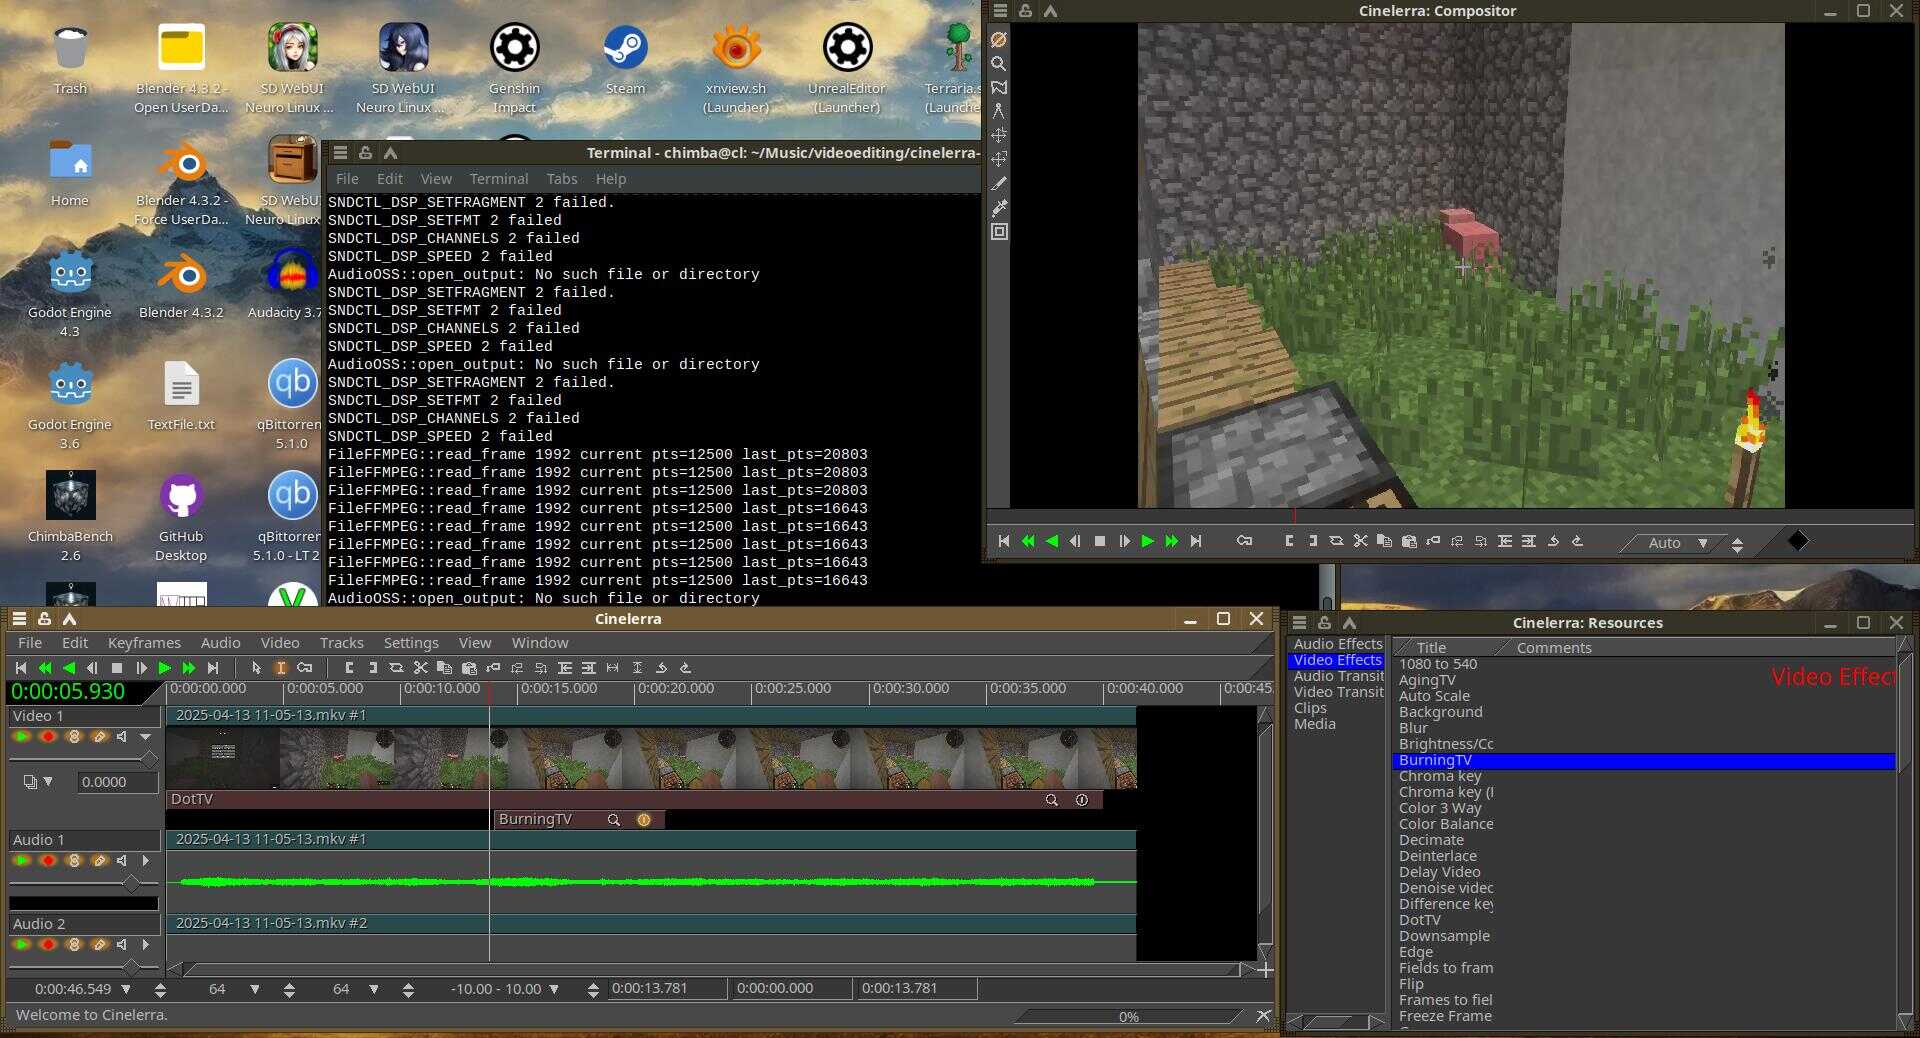This screenshot has width=1920, height=1038.
Task: Open the Keyframes menu
Action: (x=144, y=643)
